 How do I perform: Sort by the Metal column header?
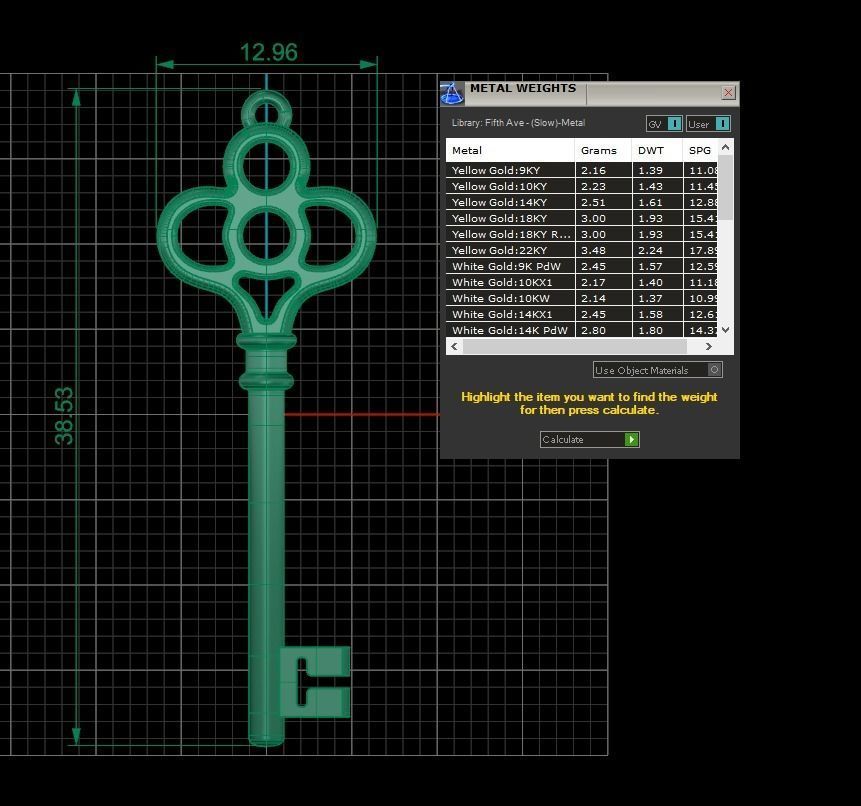[510, 150]
